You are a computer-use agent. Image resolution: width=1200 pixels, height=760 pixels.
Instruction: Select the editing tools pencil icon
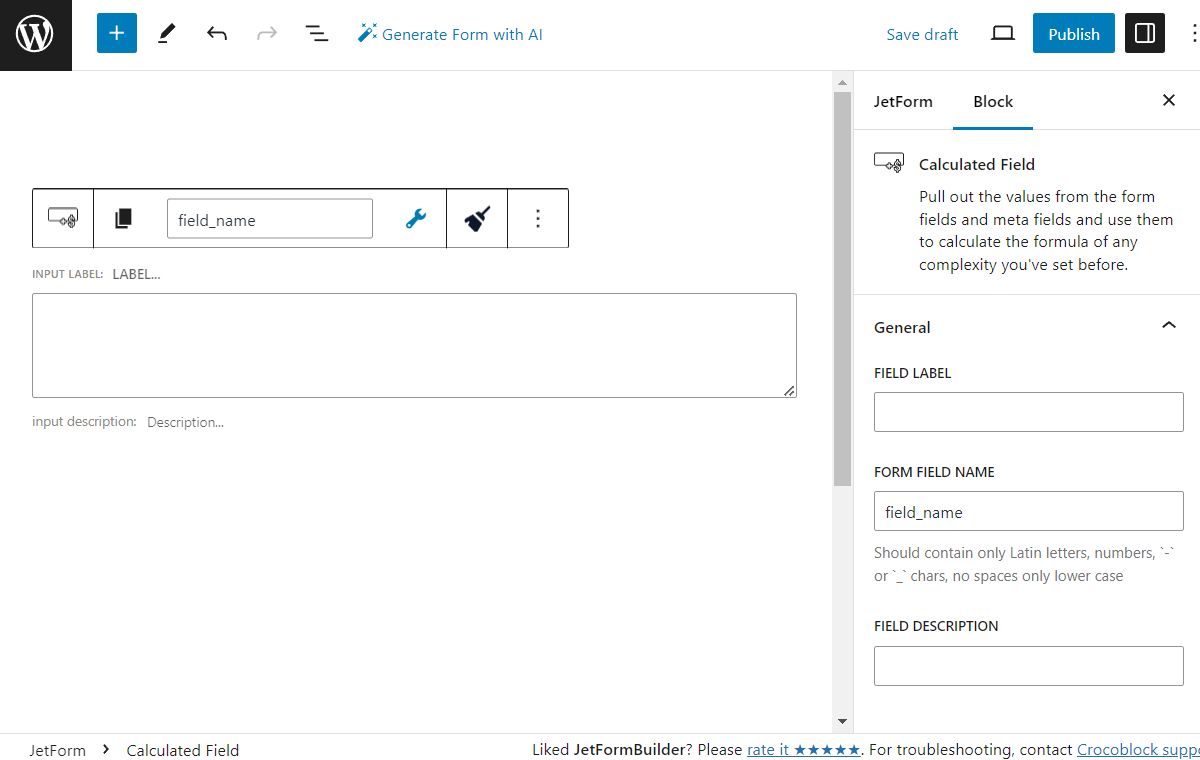166,33
